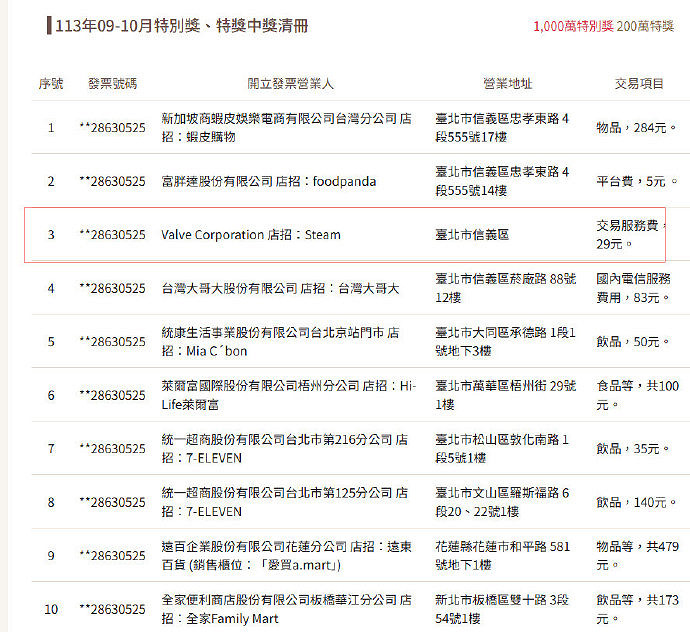Click the invoice number in row 7
This screenshot has width=690, height=632.
tap(113, 449)
